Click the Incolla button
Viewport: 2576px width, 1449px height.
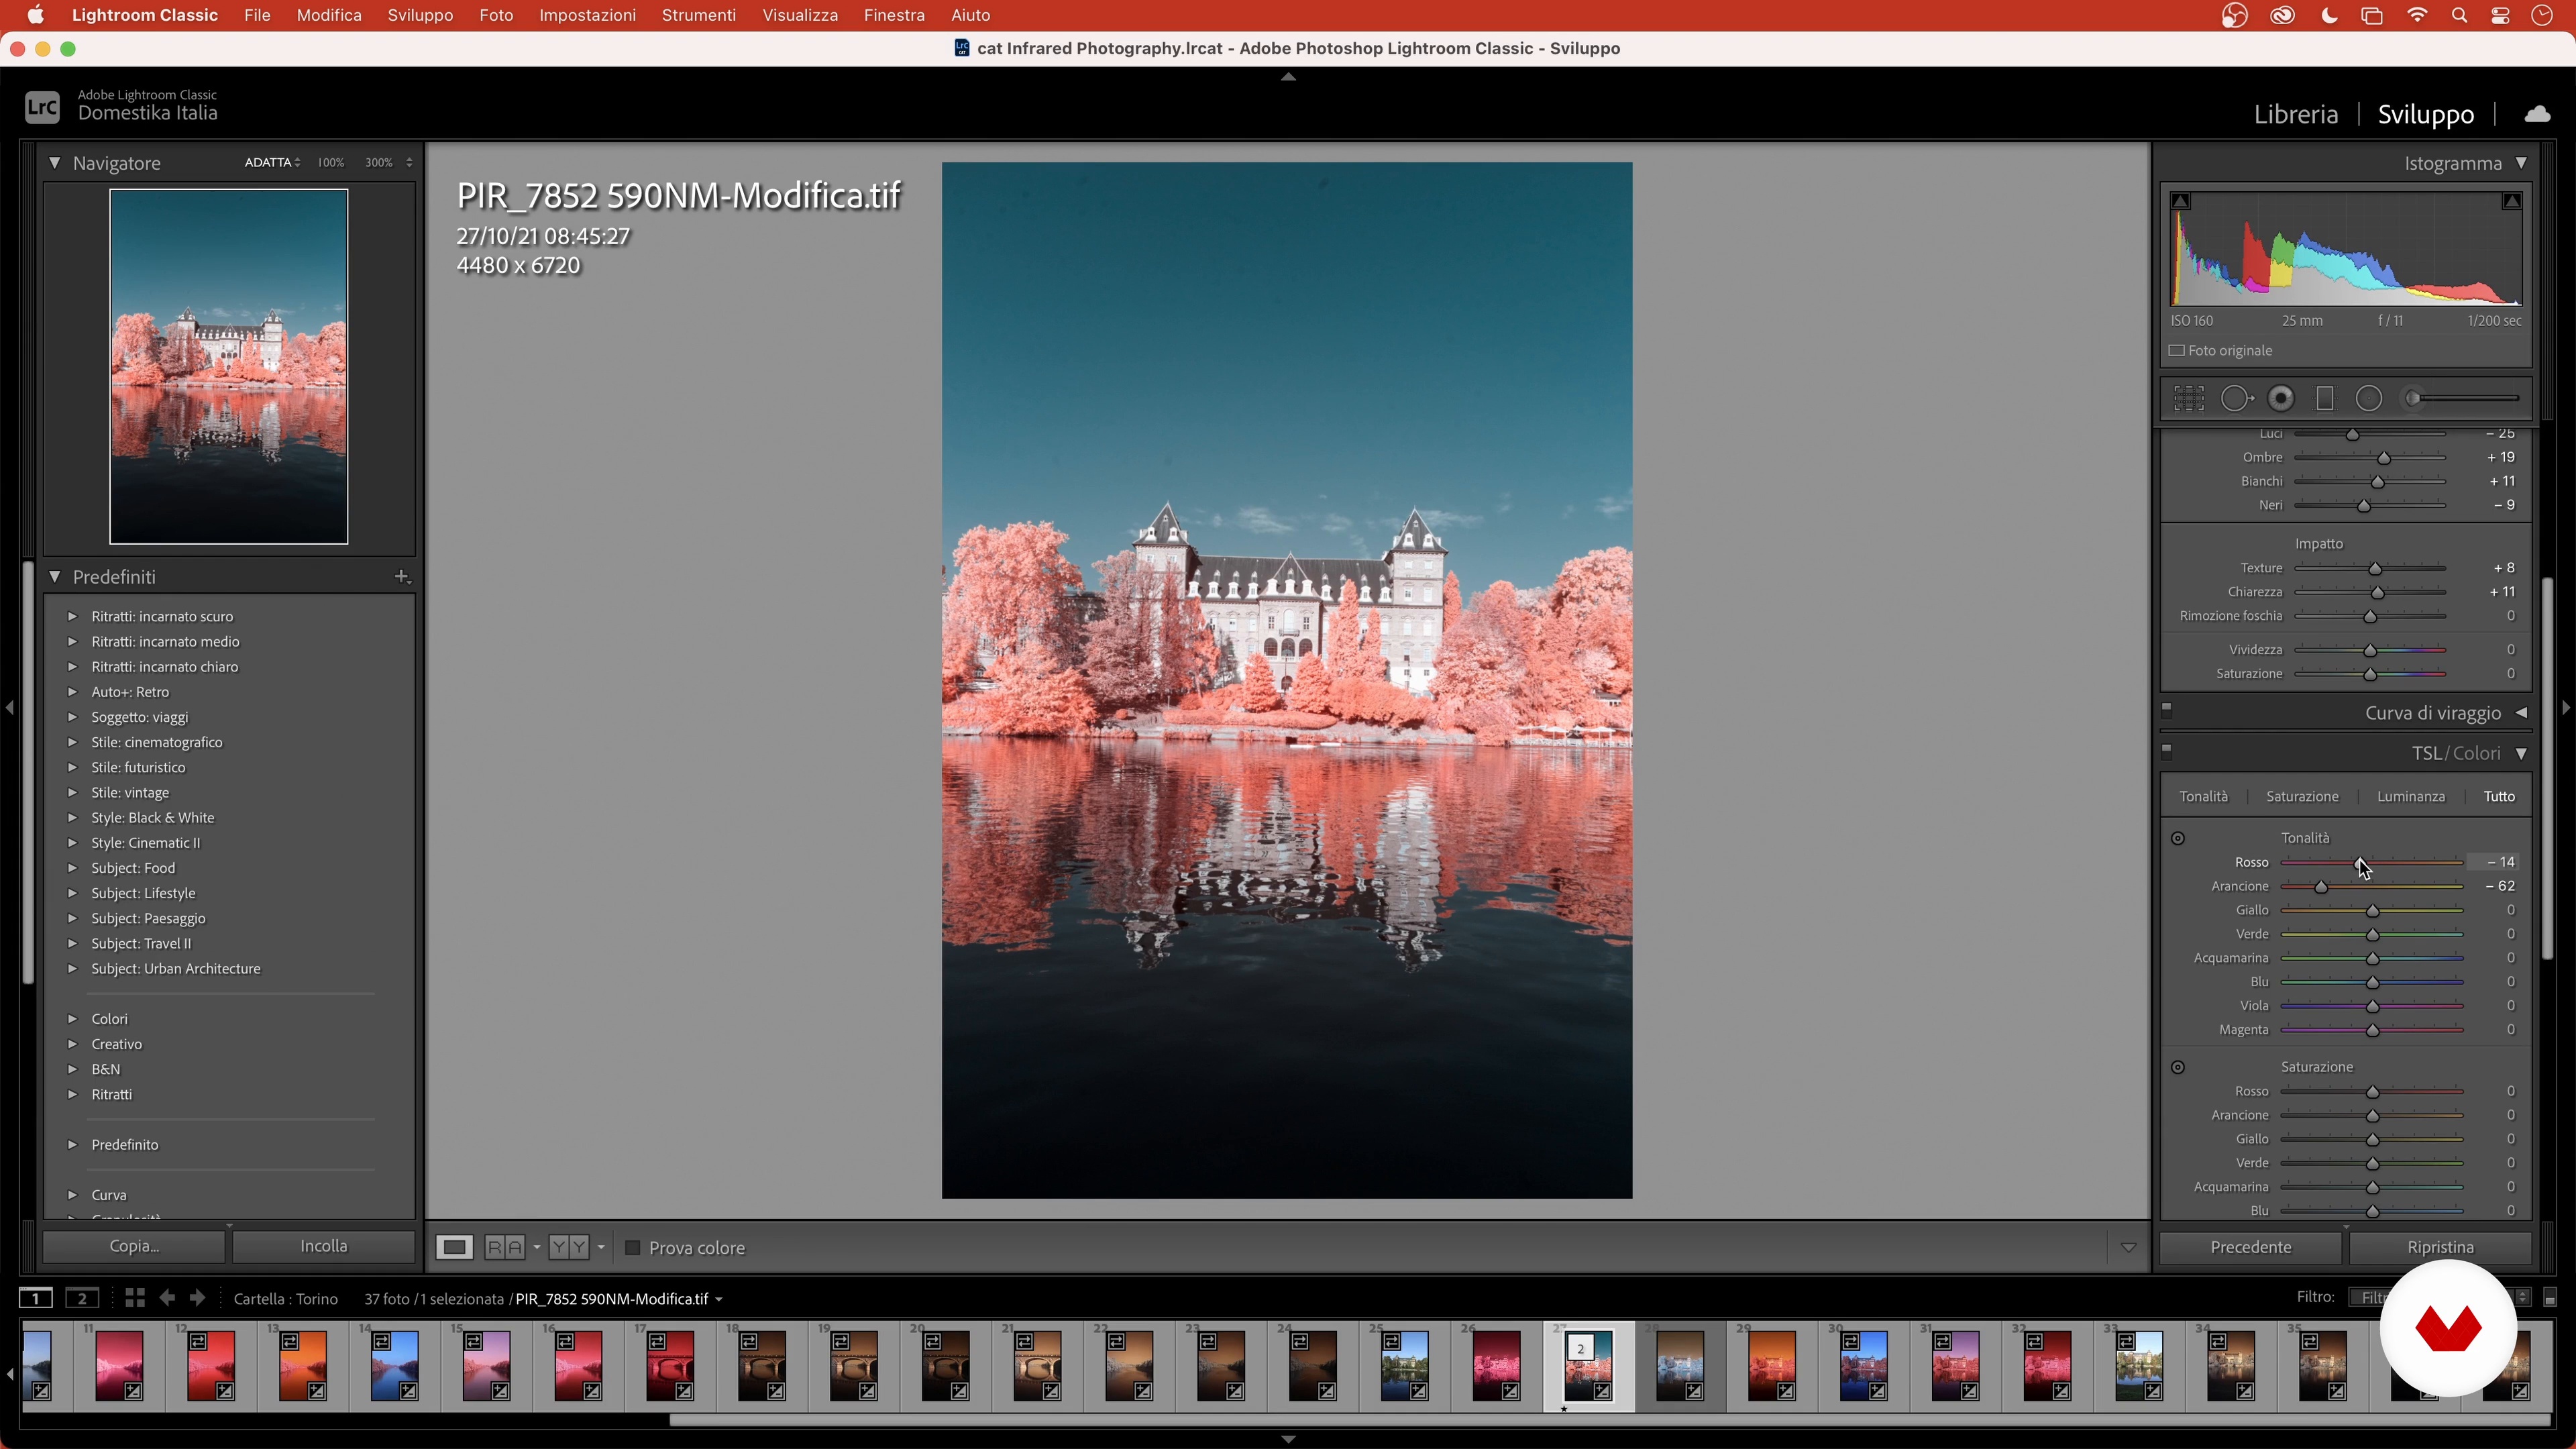pos(324,1246)
